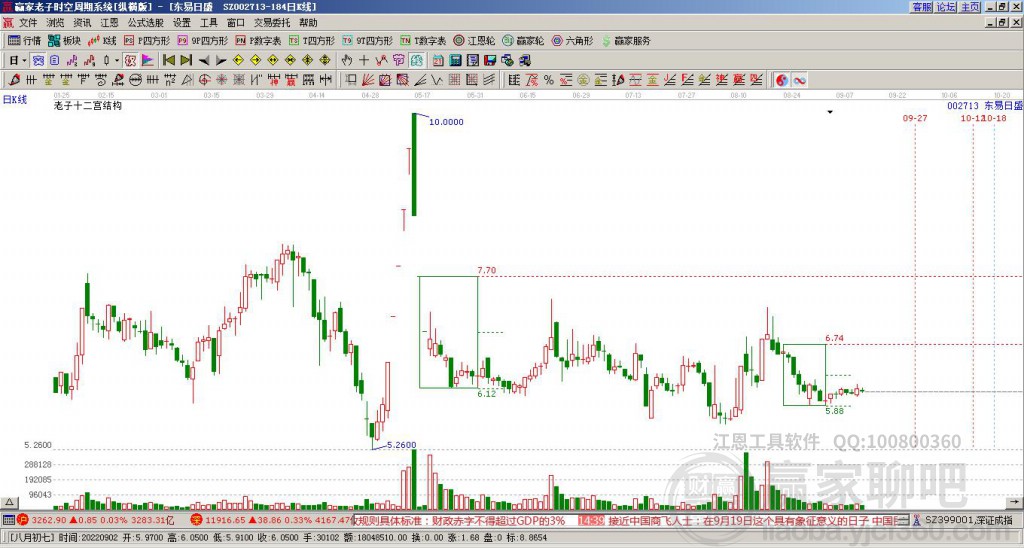Open the 江恩 menu
The image size is (1024, 548).
click(110, 23)
